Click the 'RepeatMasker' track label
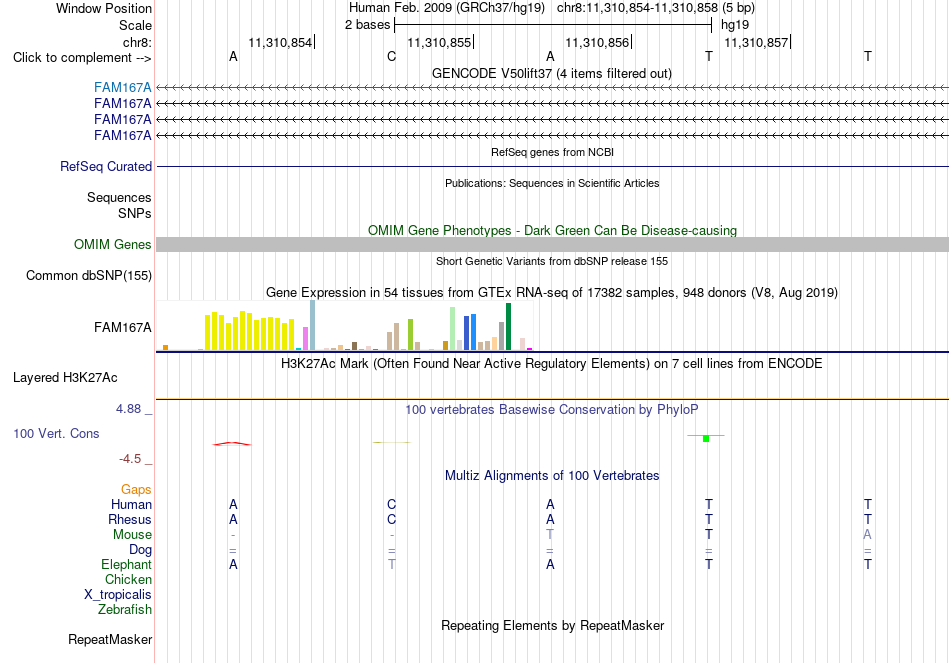 tap(110, 639)
